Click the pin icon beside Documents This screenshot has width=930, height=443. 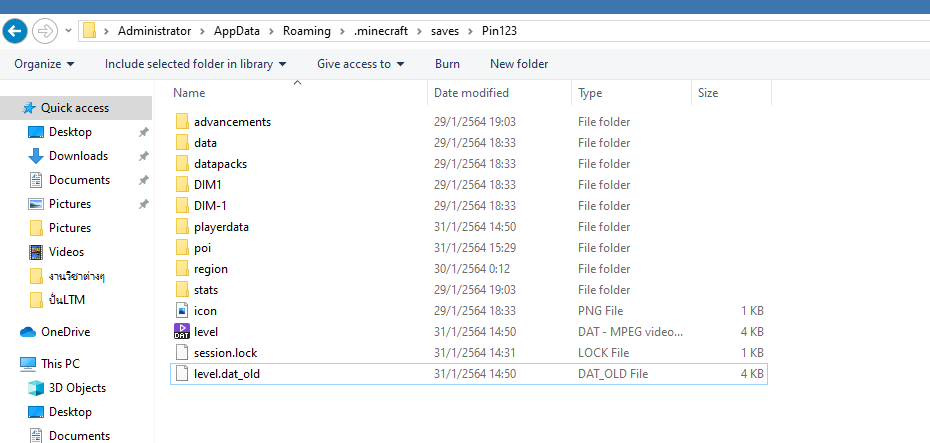[x=143, y=180]
